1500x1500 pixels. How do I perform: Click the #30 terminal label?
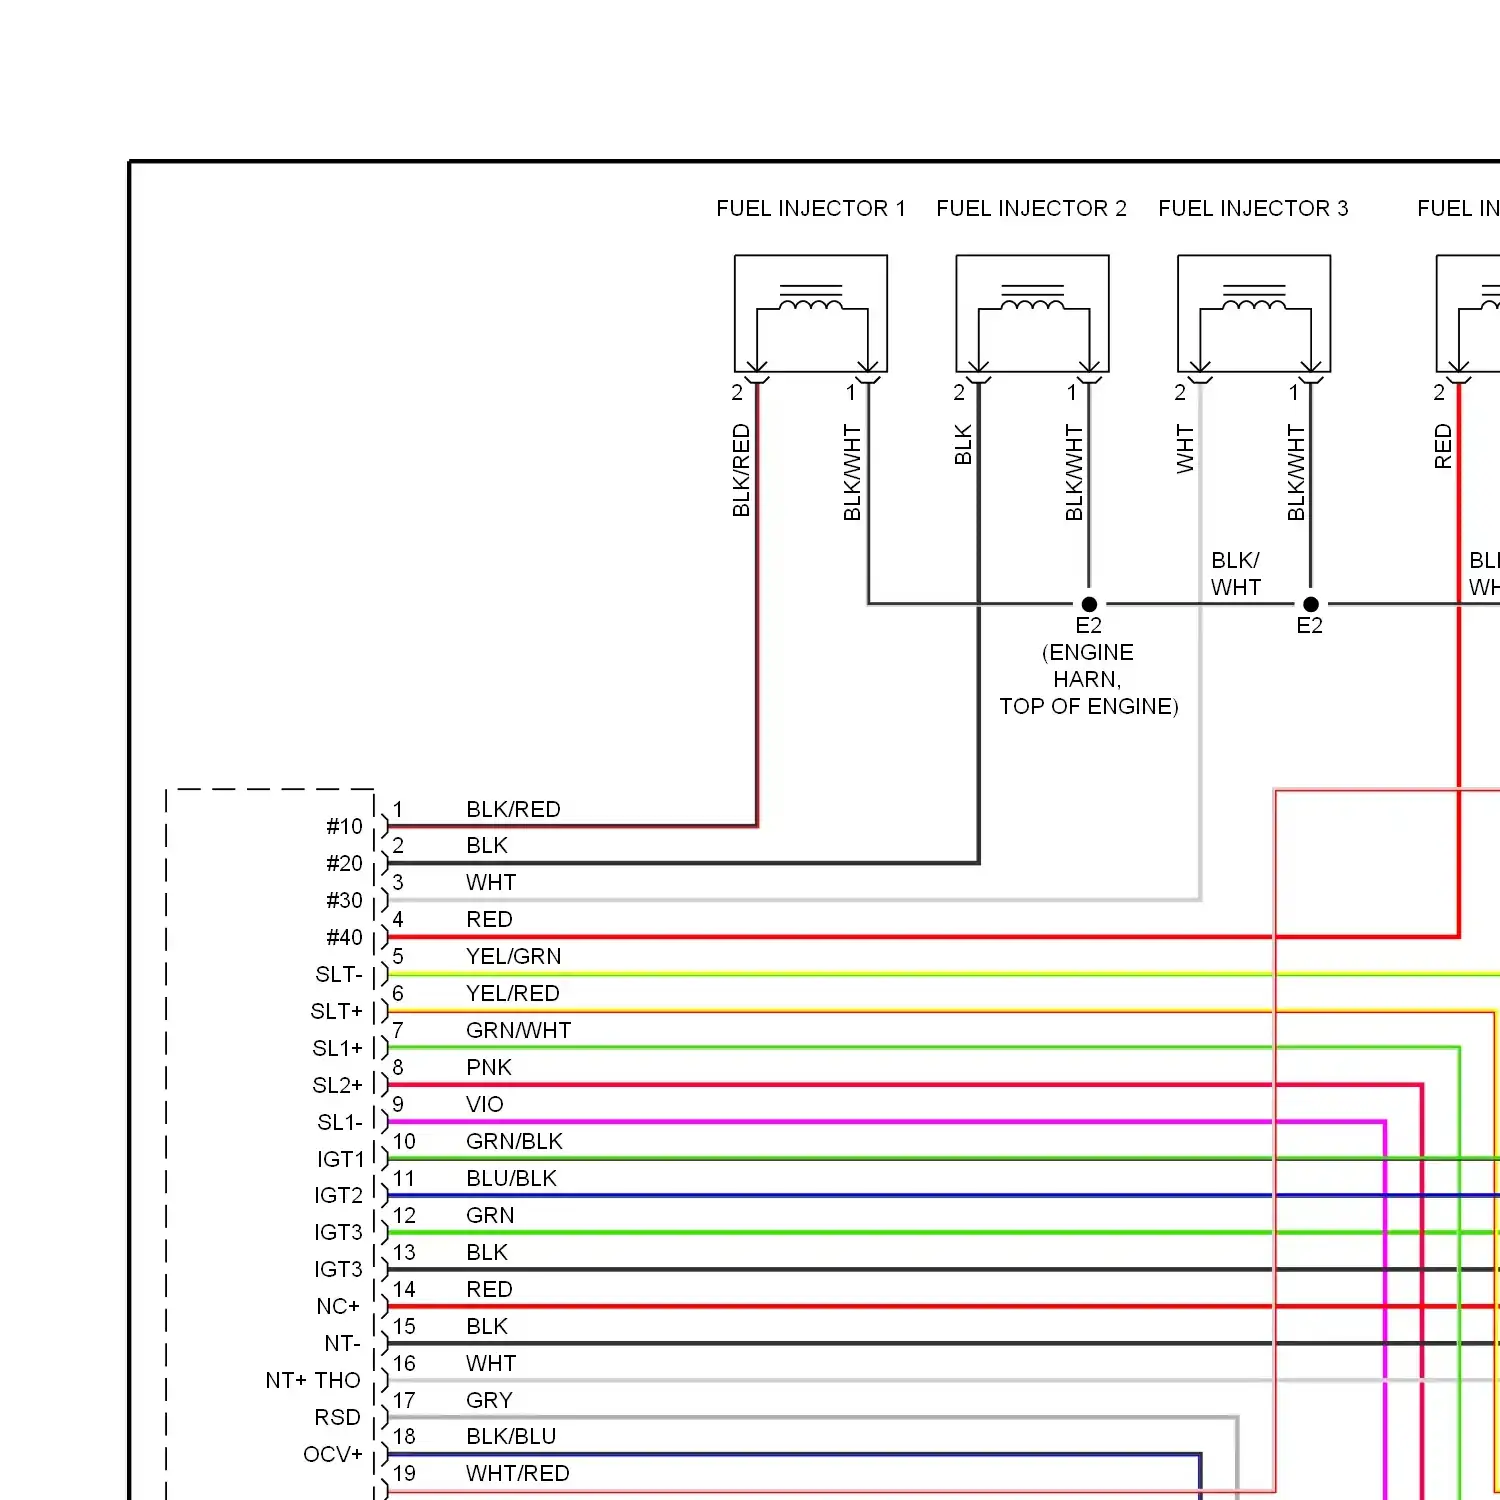pos(344,900)
